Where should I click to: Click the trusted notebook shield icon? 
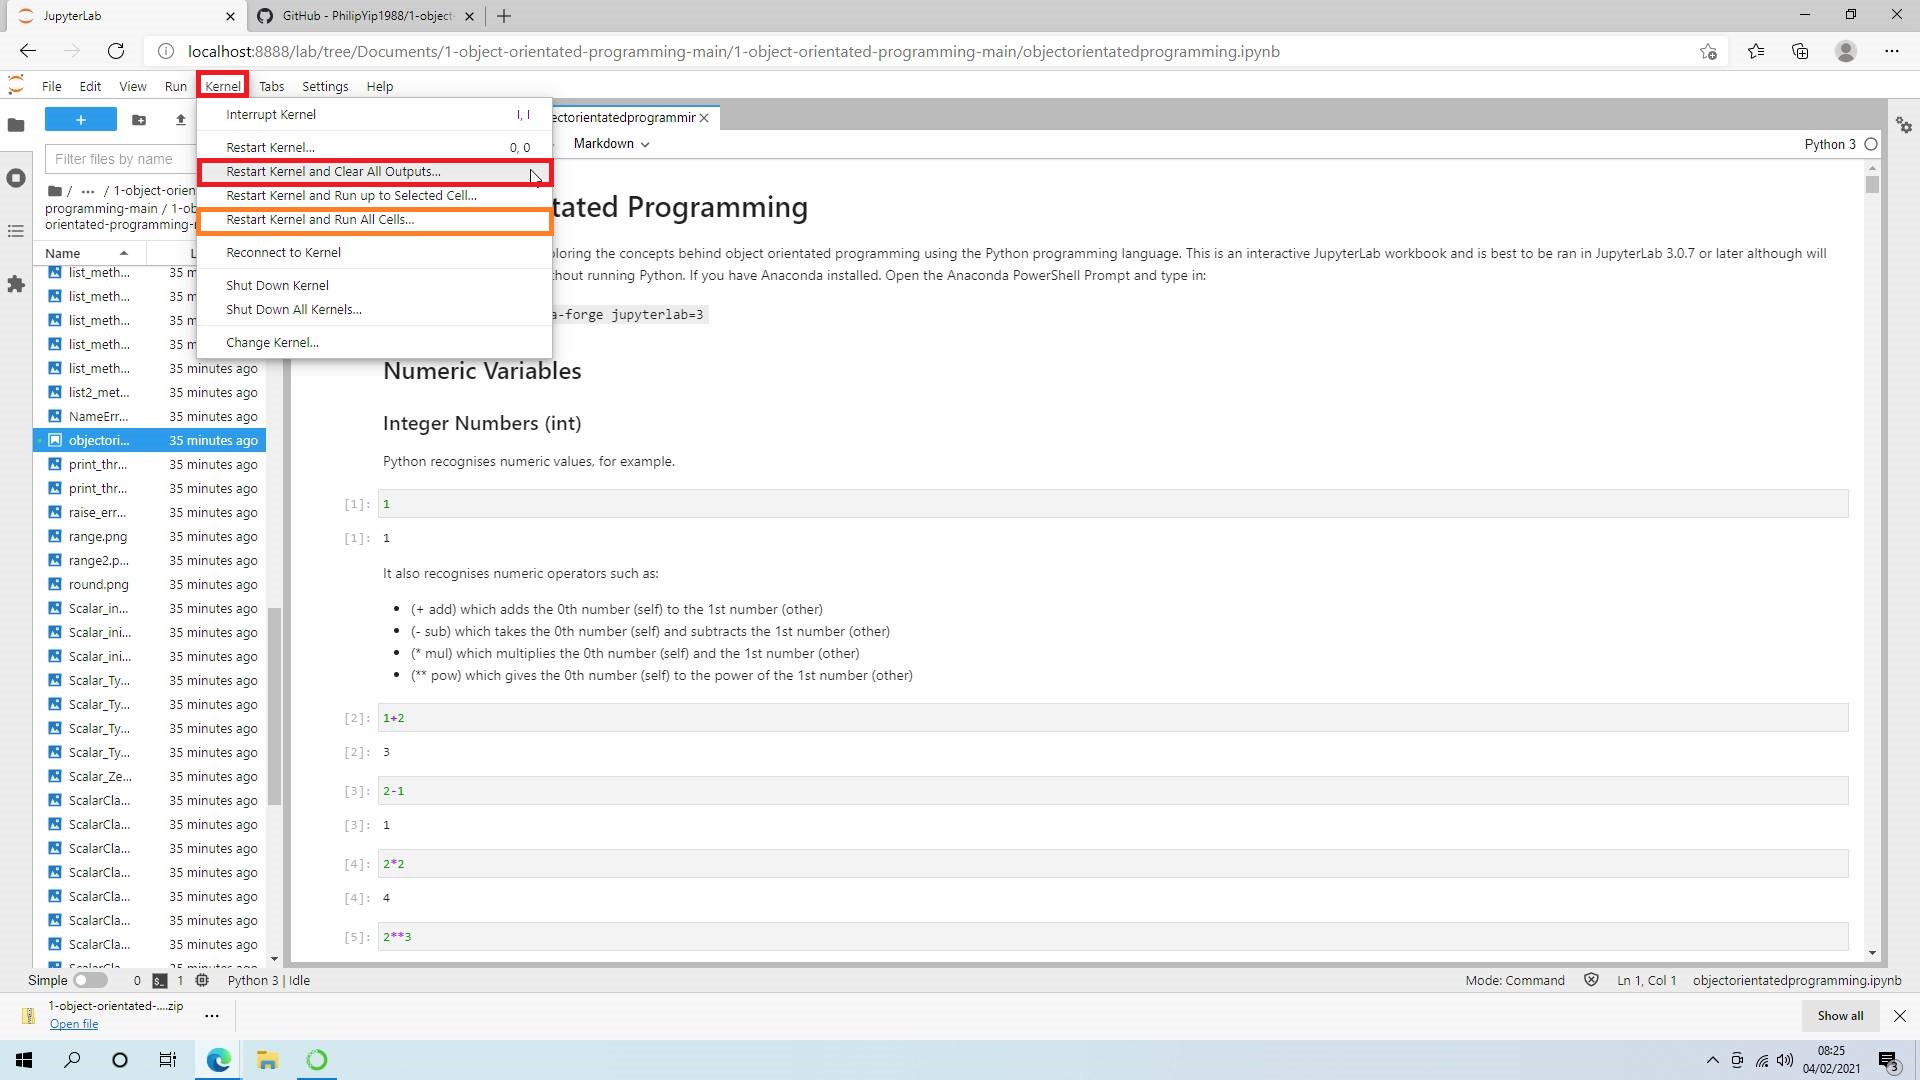(1591, 980)
